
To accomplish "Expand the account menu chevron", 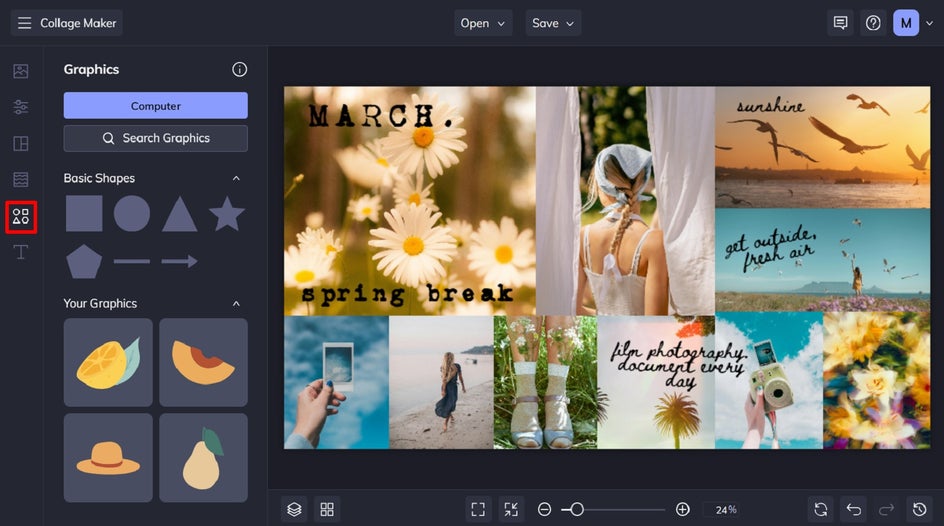I will 930,23.
